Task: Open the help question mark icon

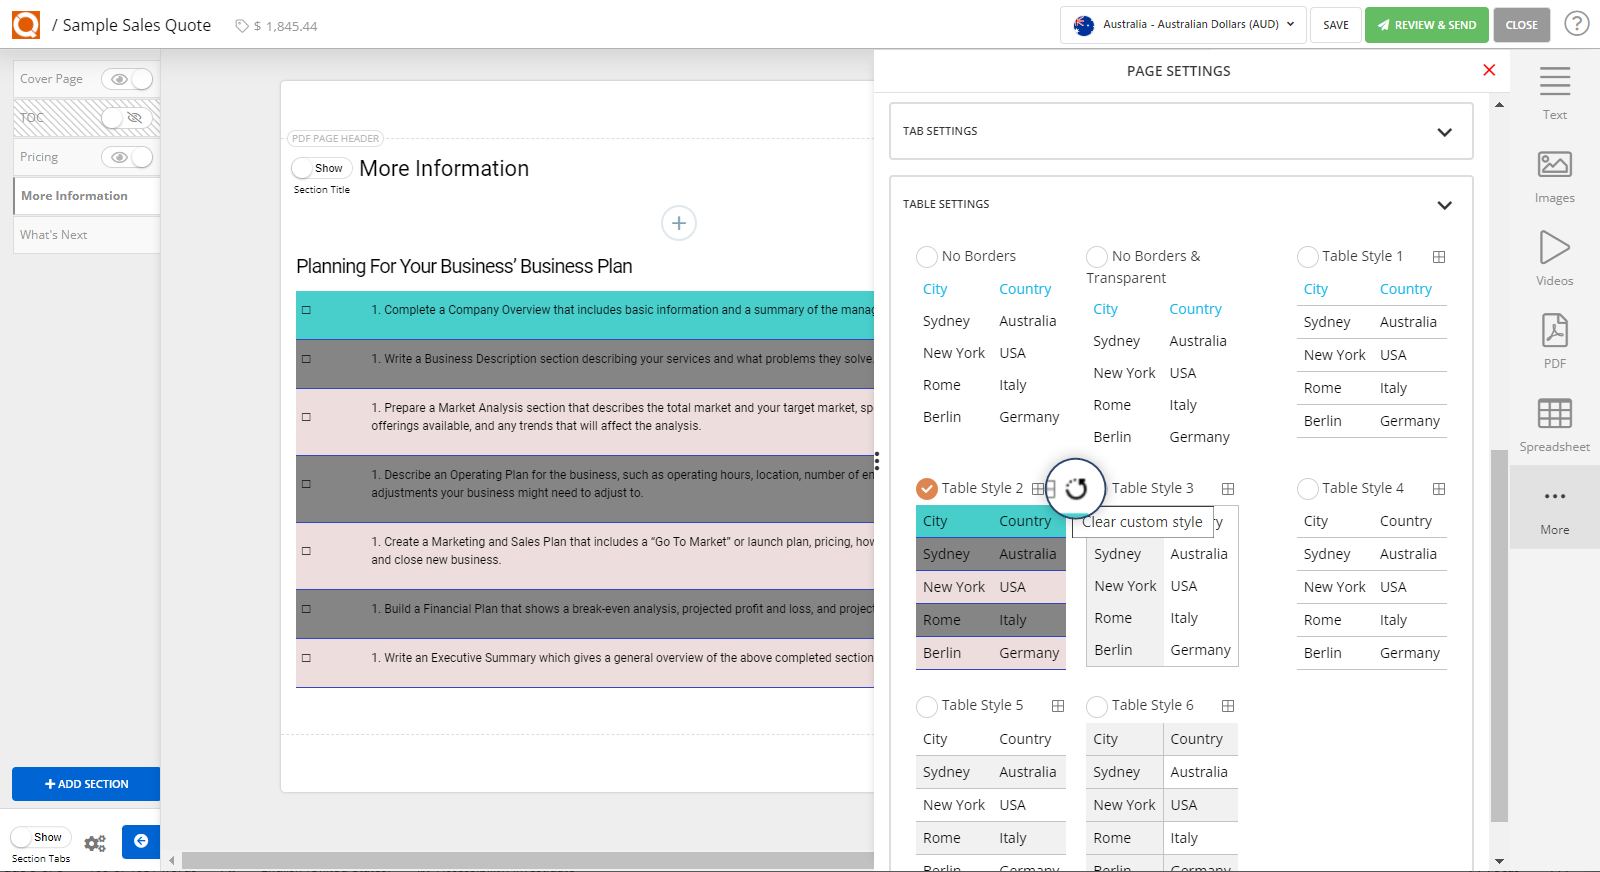Action: click(1577, 24)
